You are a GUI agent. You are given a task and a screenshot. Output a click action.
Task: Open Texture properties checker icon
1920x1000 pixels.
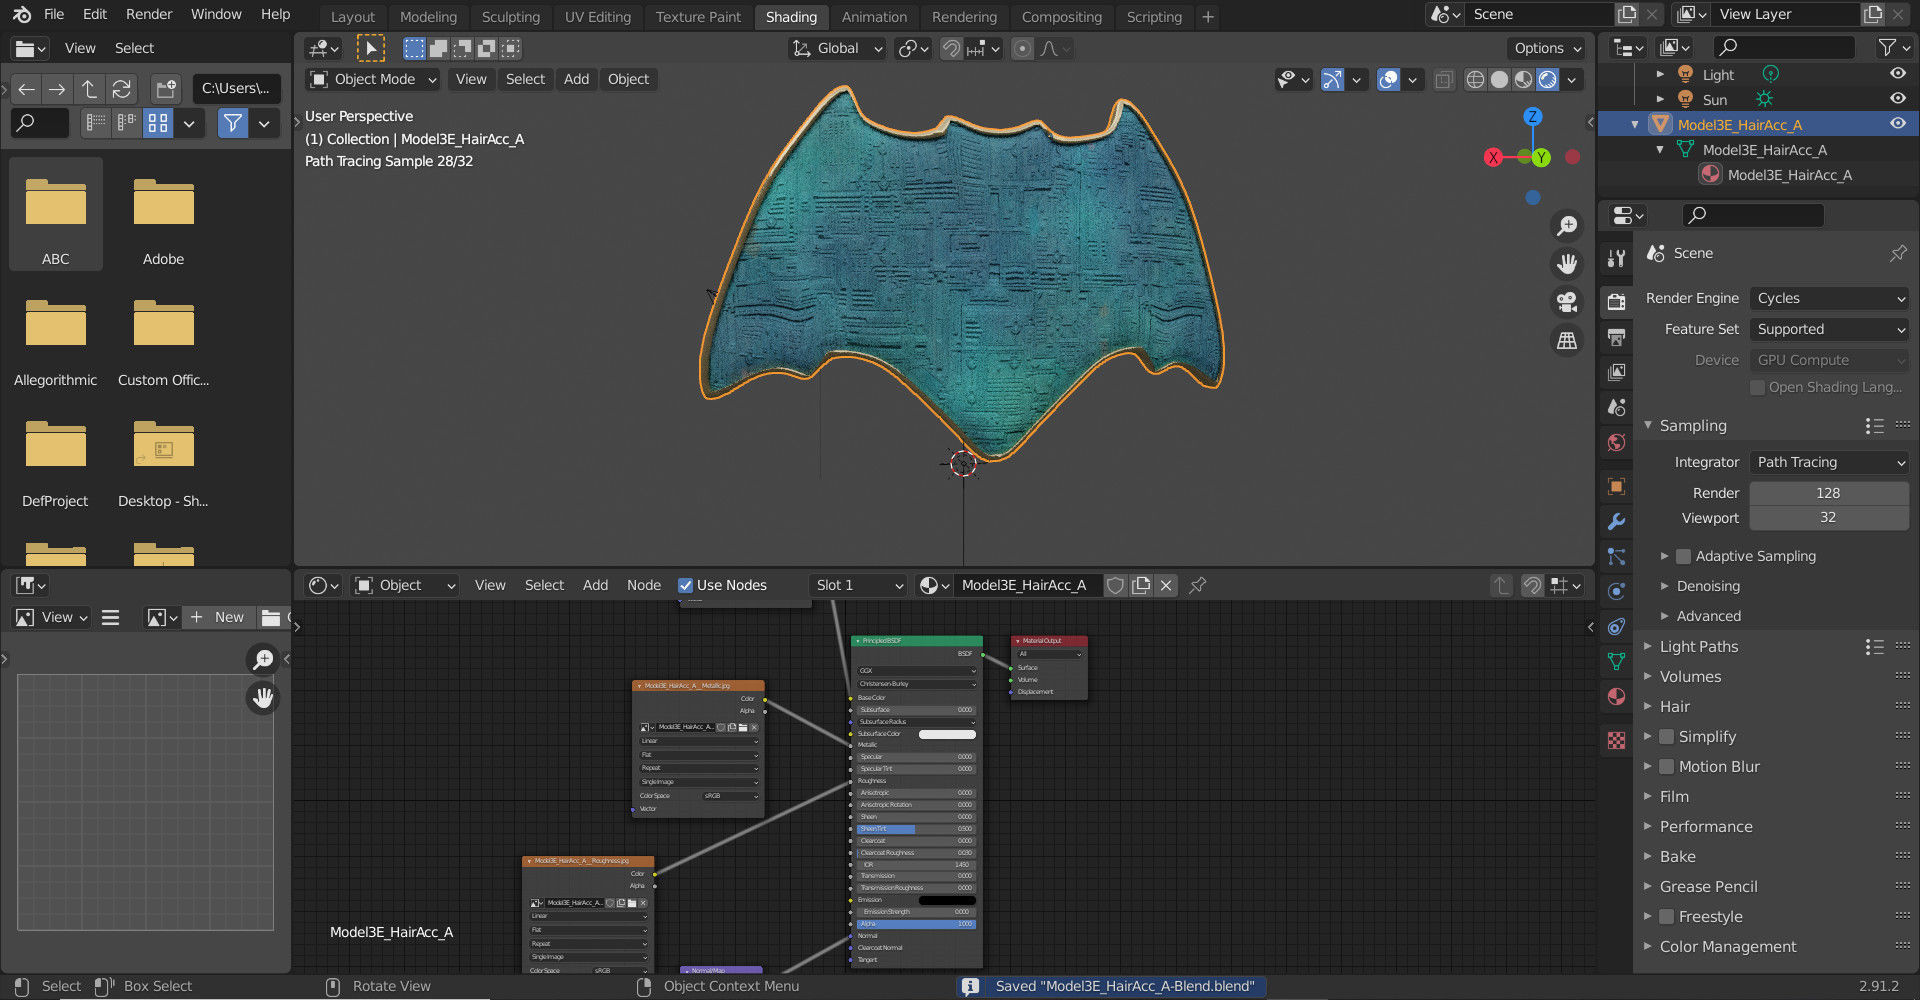[x=1616, y=740]
